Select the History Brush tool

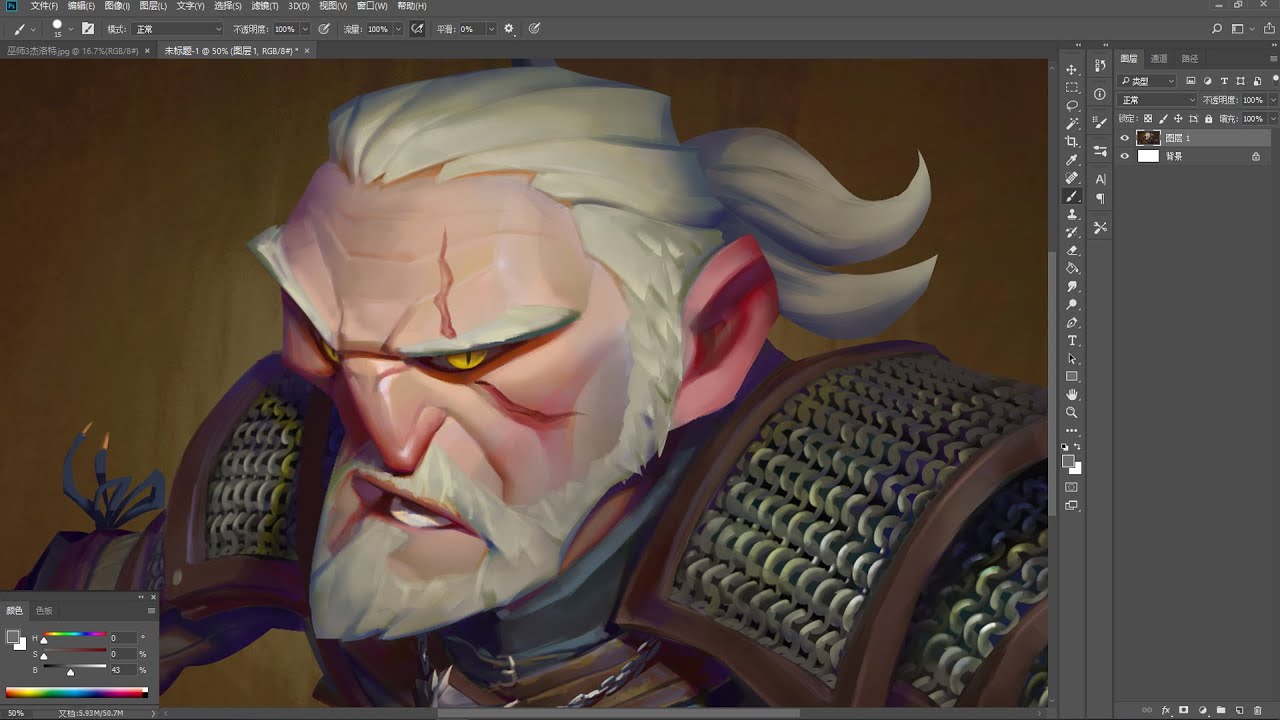(x=1072, y=232)
